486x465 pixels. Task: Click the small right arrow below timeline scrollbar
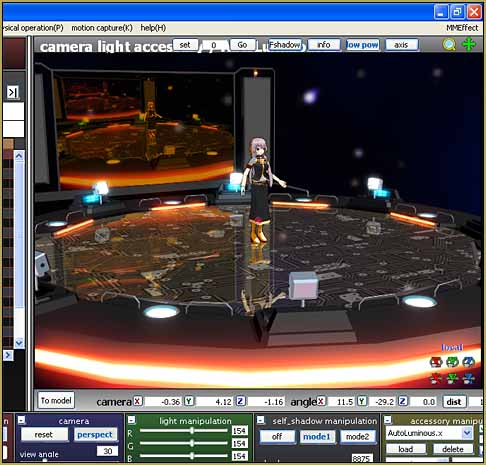point(8,355)
